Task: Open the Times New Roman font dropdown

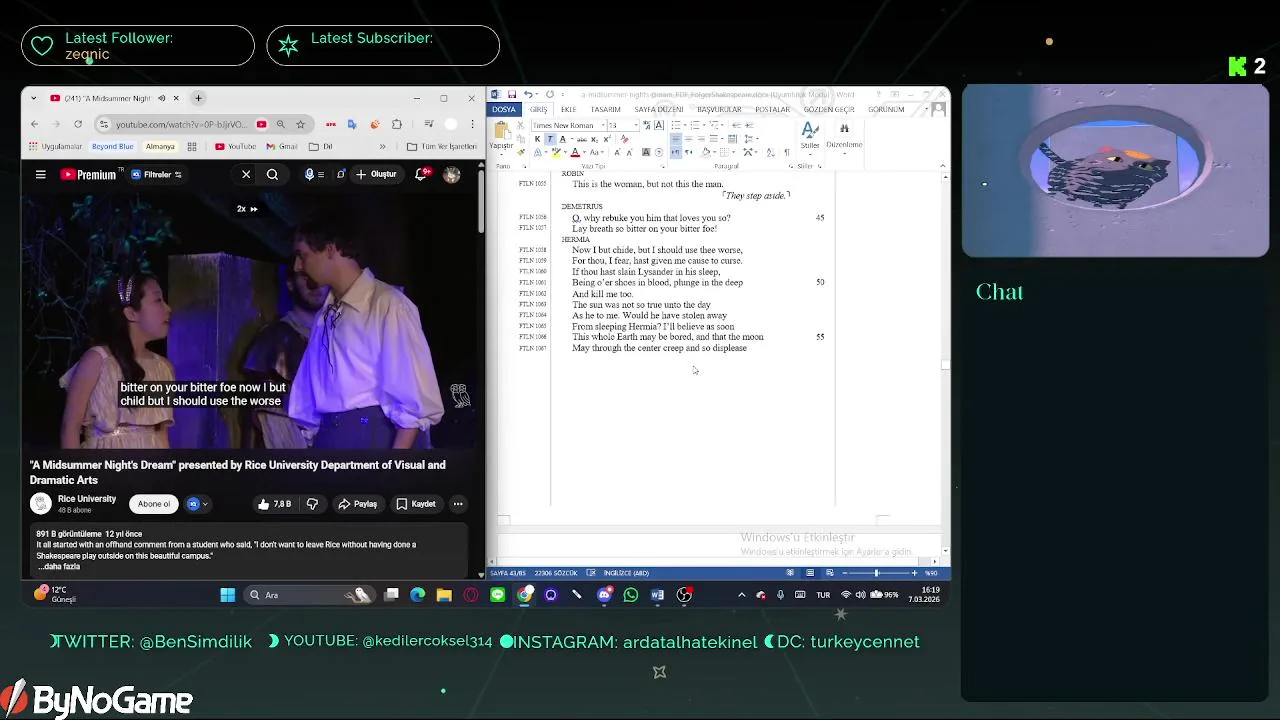Action: click(603, 125)
